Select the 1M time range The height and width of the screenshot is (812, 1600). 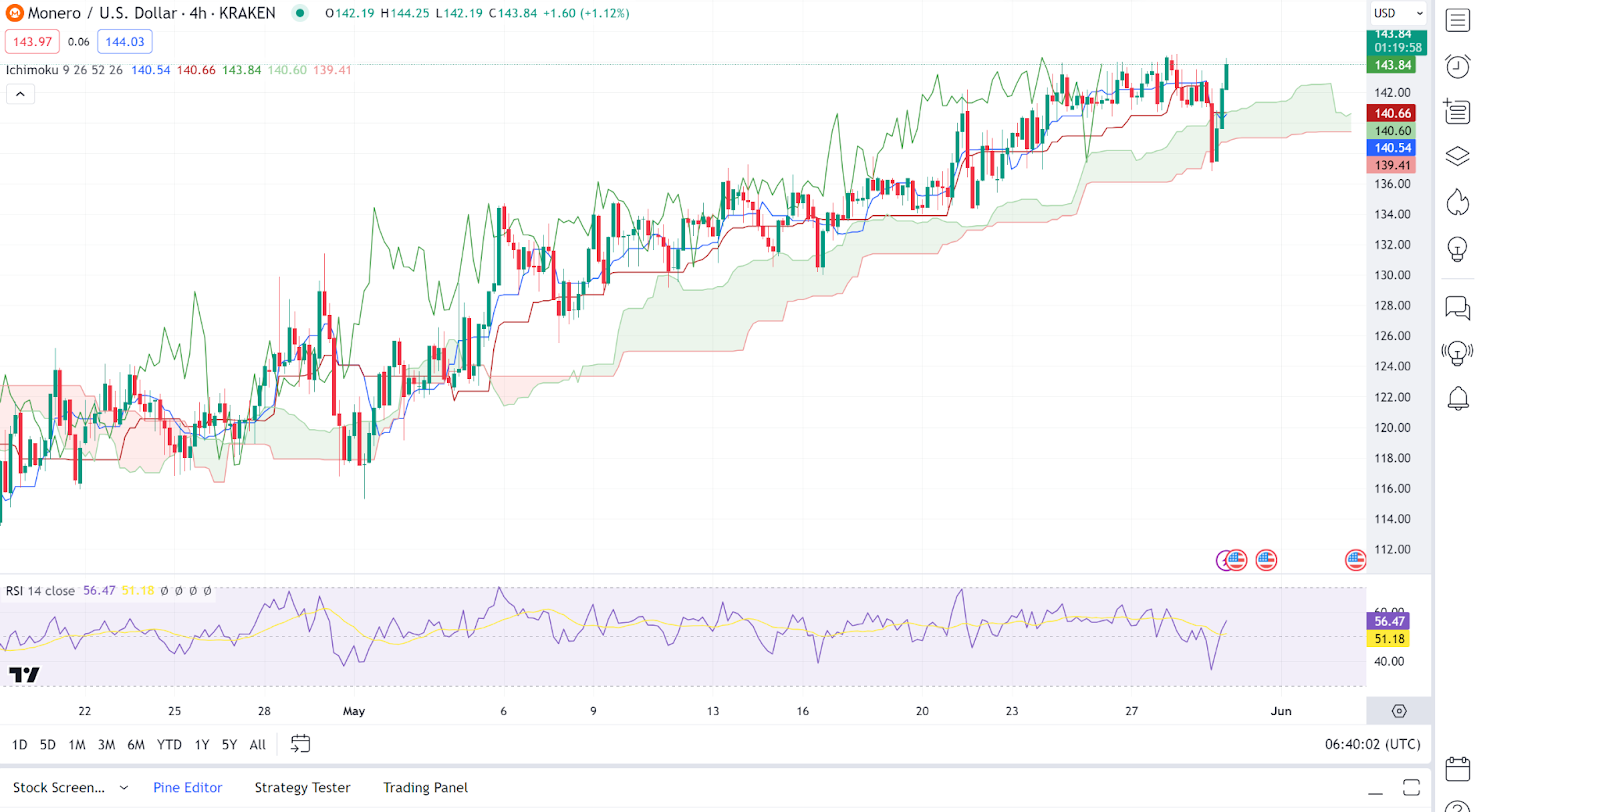(77, 745)
